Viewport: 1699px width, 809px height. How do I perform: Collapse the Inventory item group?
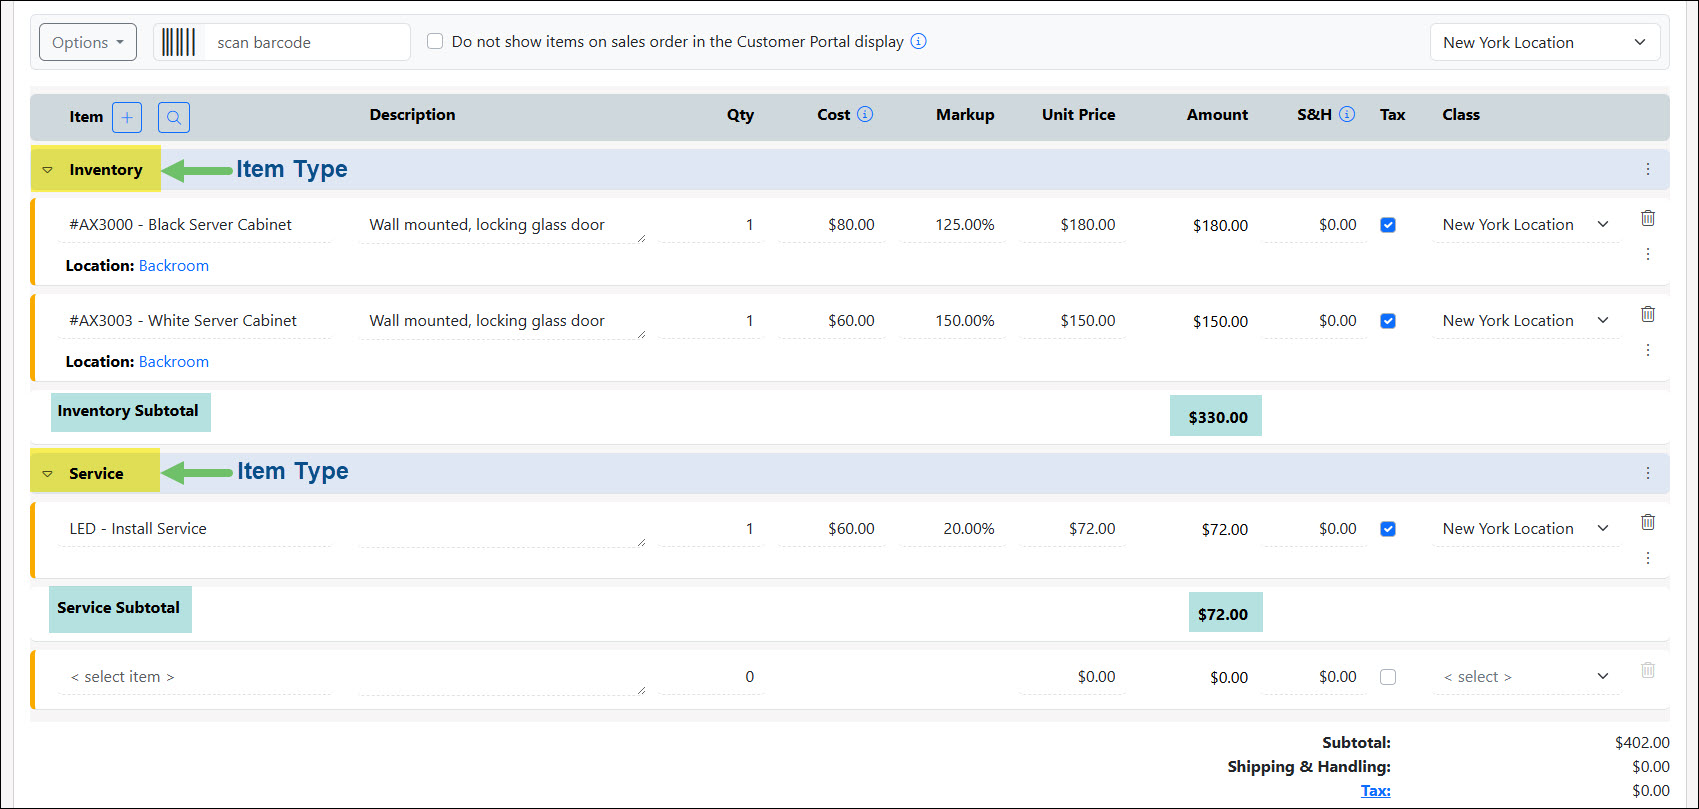pyautogui.click(x=47, y=170)
